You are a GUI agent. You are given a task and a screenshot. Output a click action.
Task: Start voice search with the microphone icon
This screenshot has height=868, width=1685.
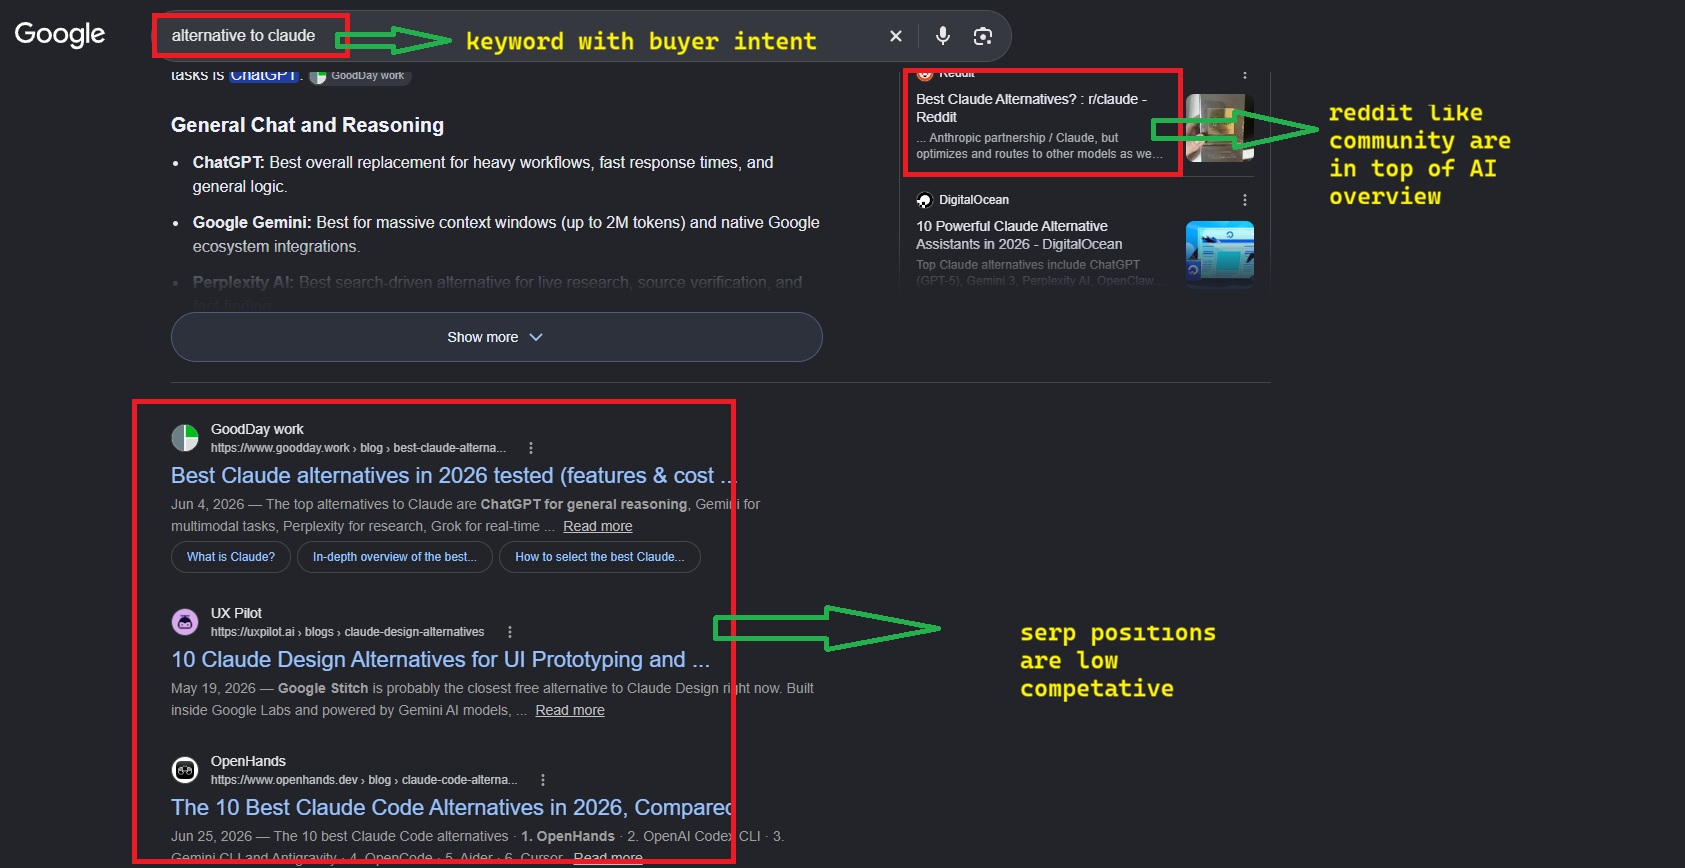(x=943, y=36)
